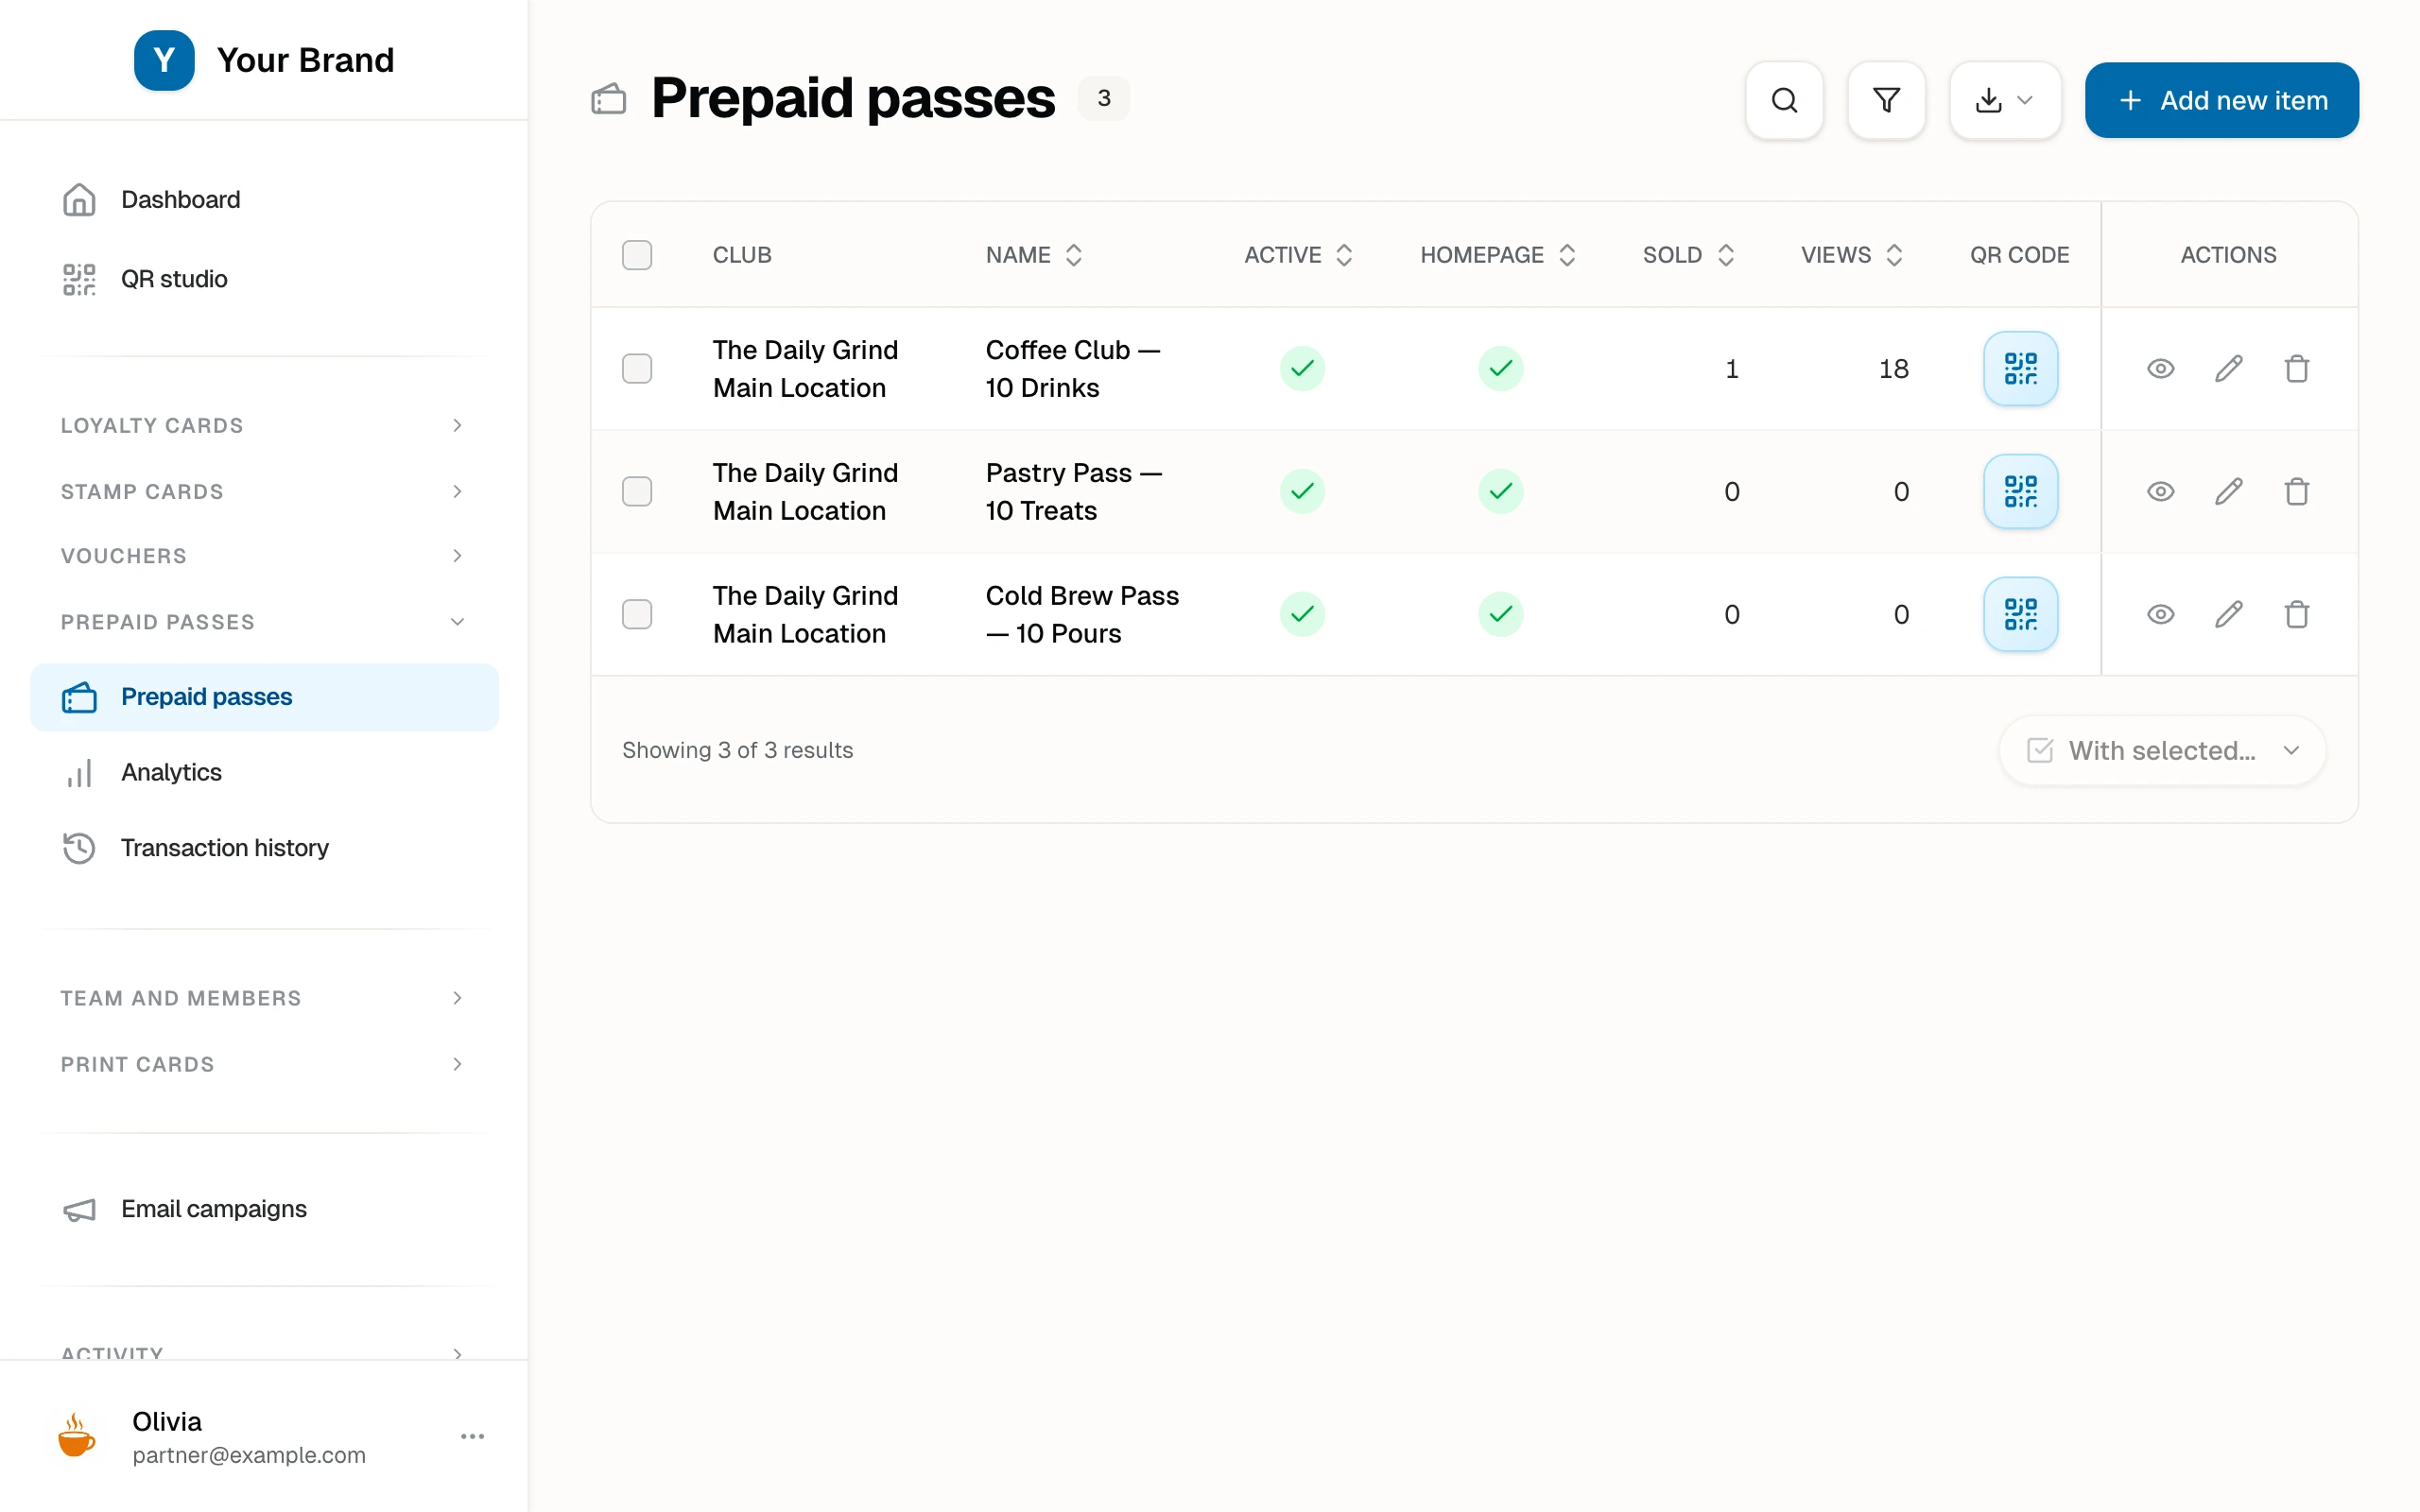Image resolution: width=2420 pixels, height=1512 pixels.
Task: Show QR code for Pastry Pass
Action: 2020,491
